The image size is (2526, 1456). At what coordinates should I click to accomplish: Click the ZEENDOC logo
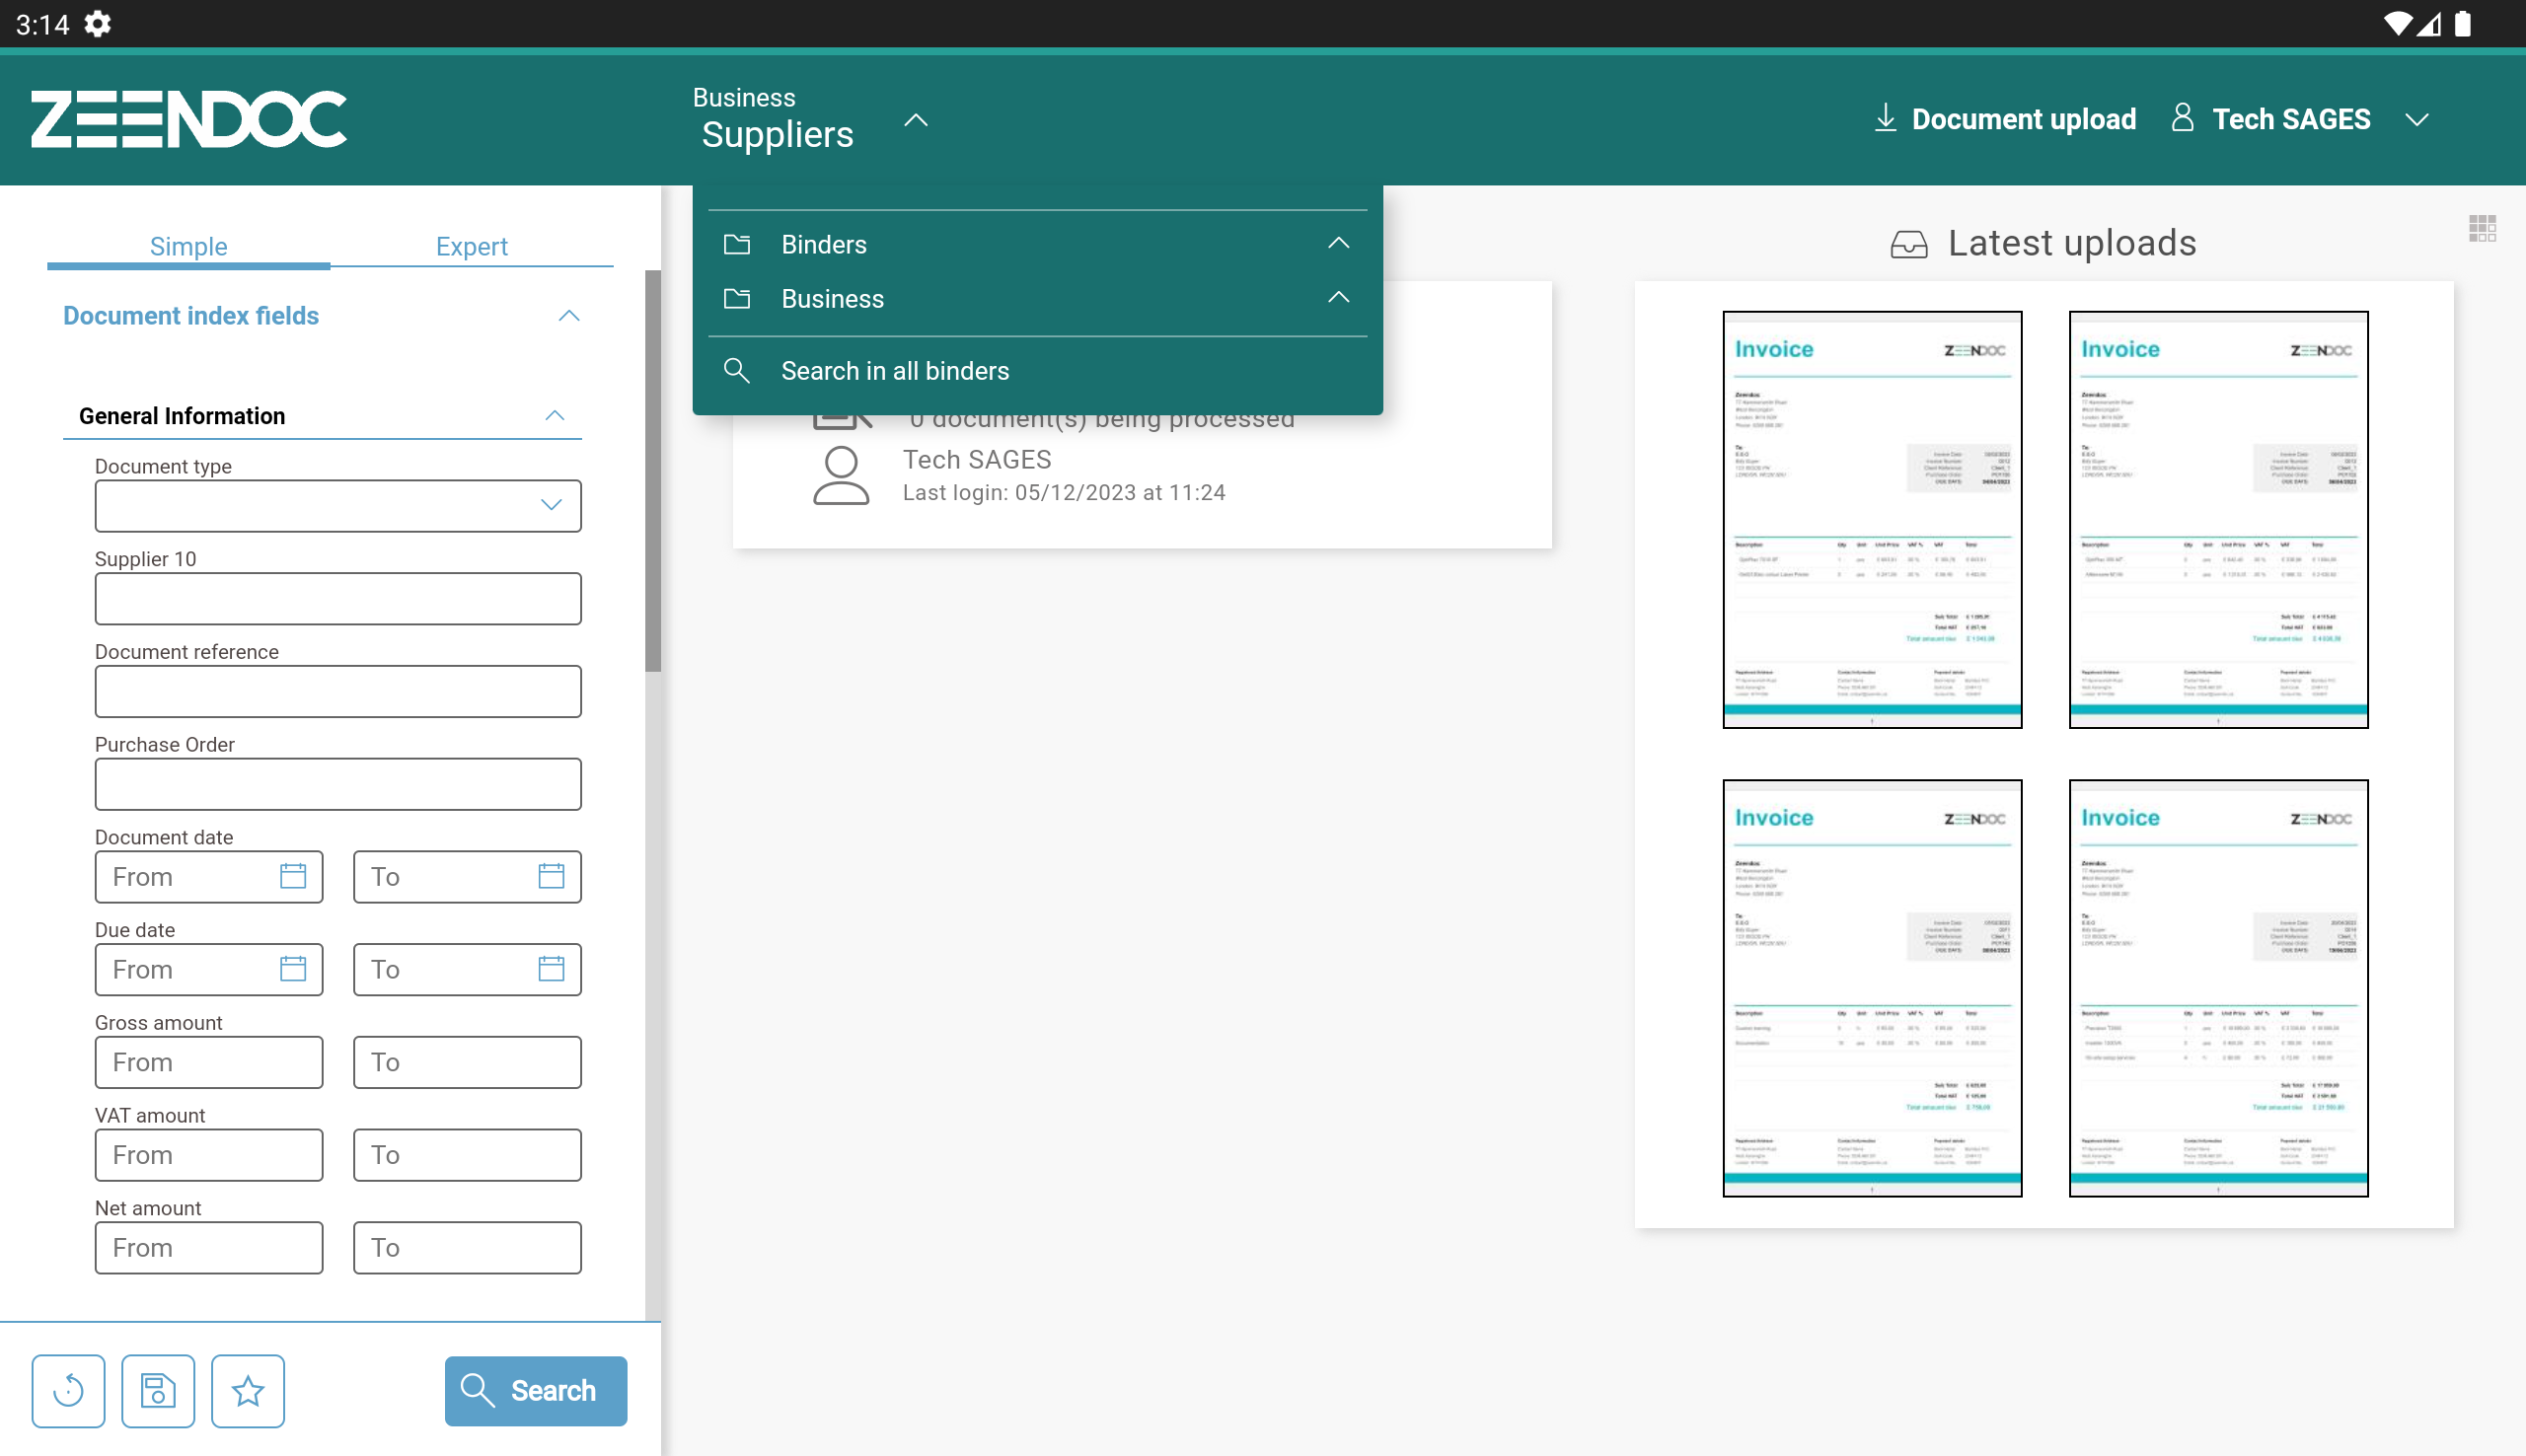189,119
